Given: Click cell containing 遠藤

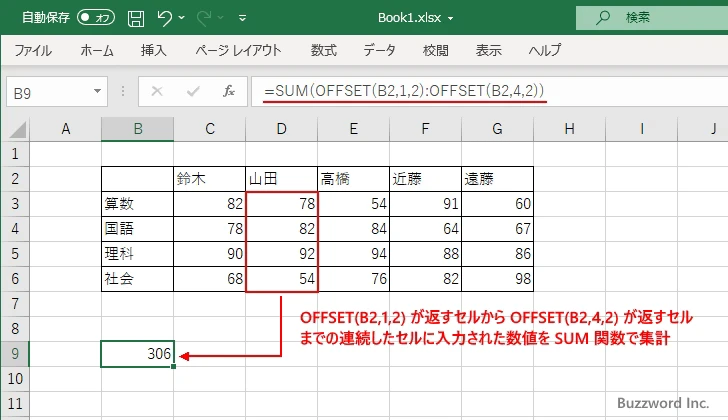Looking at the screenshot, I should click(497, 179).
